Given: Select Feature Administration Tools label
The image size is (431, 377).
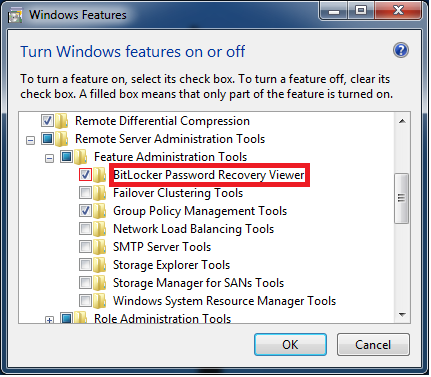Looking at the screenshot, I should 171,157.
